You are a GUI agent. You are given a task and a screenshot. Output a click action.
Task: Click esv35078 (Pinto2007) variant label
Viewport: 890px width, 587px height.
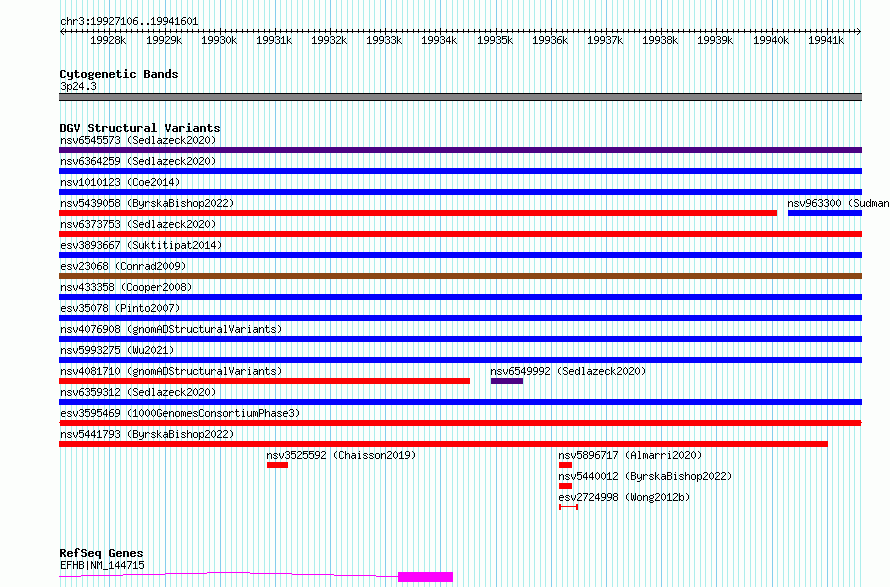pos(120,308)
